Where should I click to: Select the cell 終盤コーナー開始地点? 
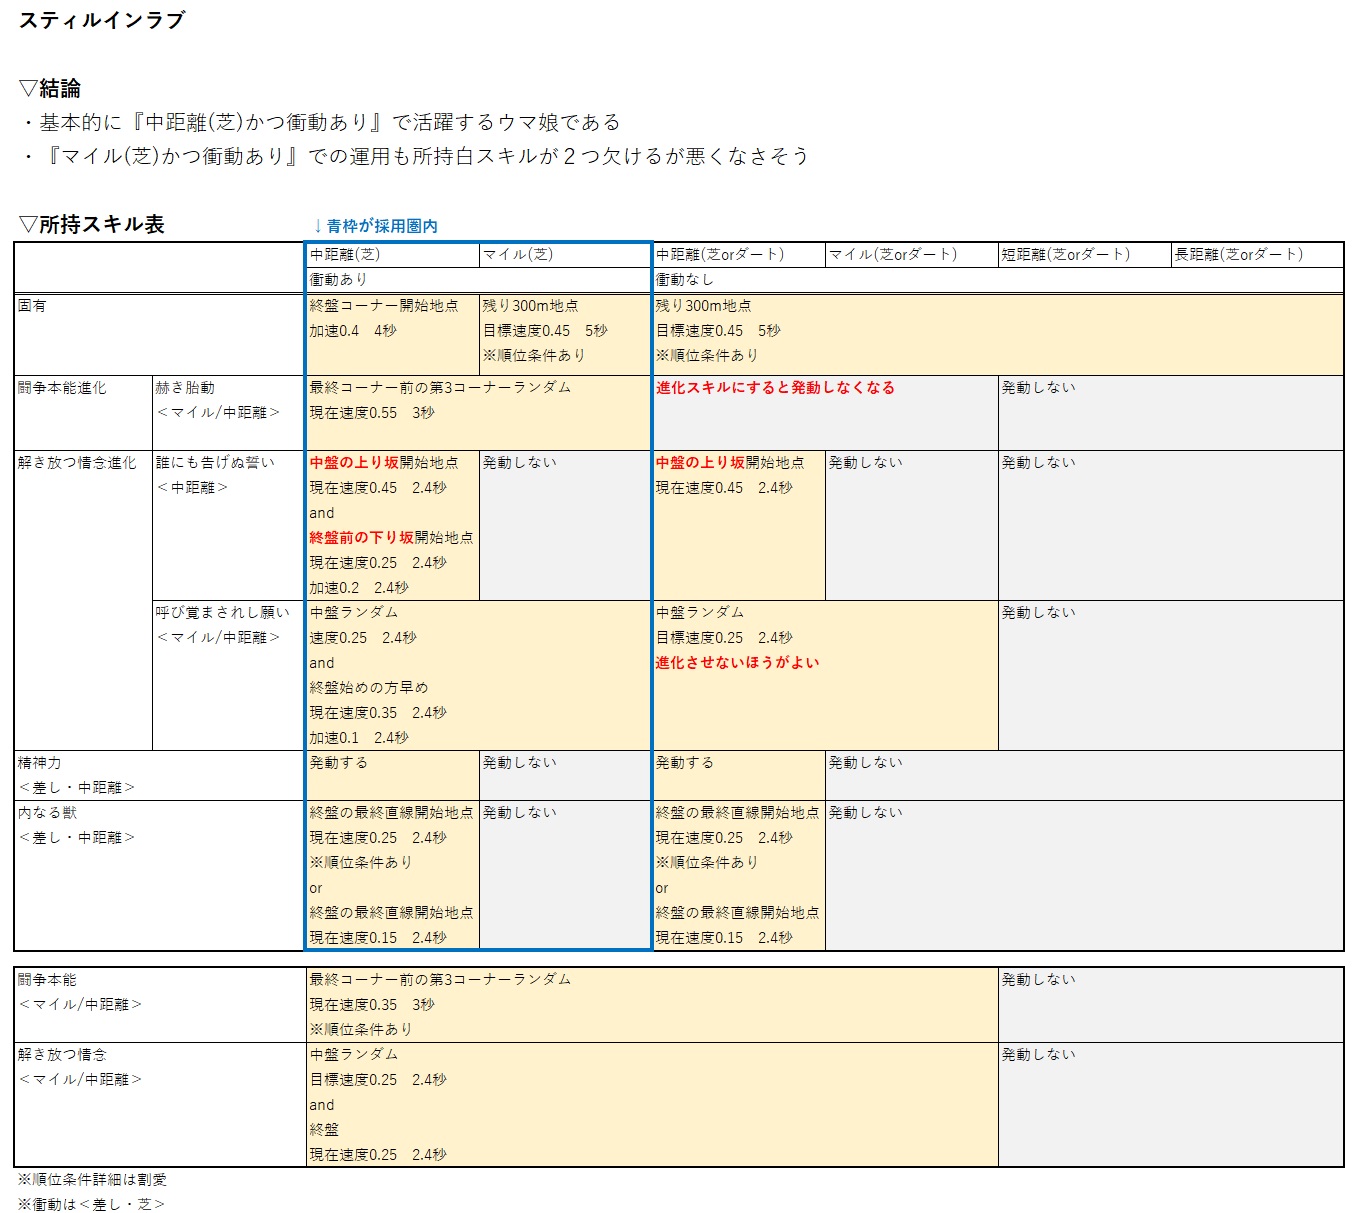tap(384, 305)
